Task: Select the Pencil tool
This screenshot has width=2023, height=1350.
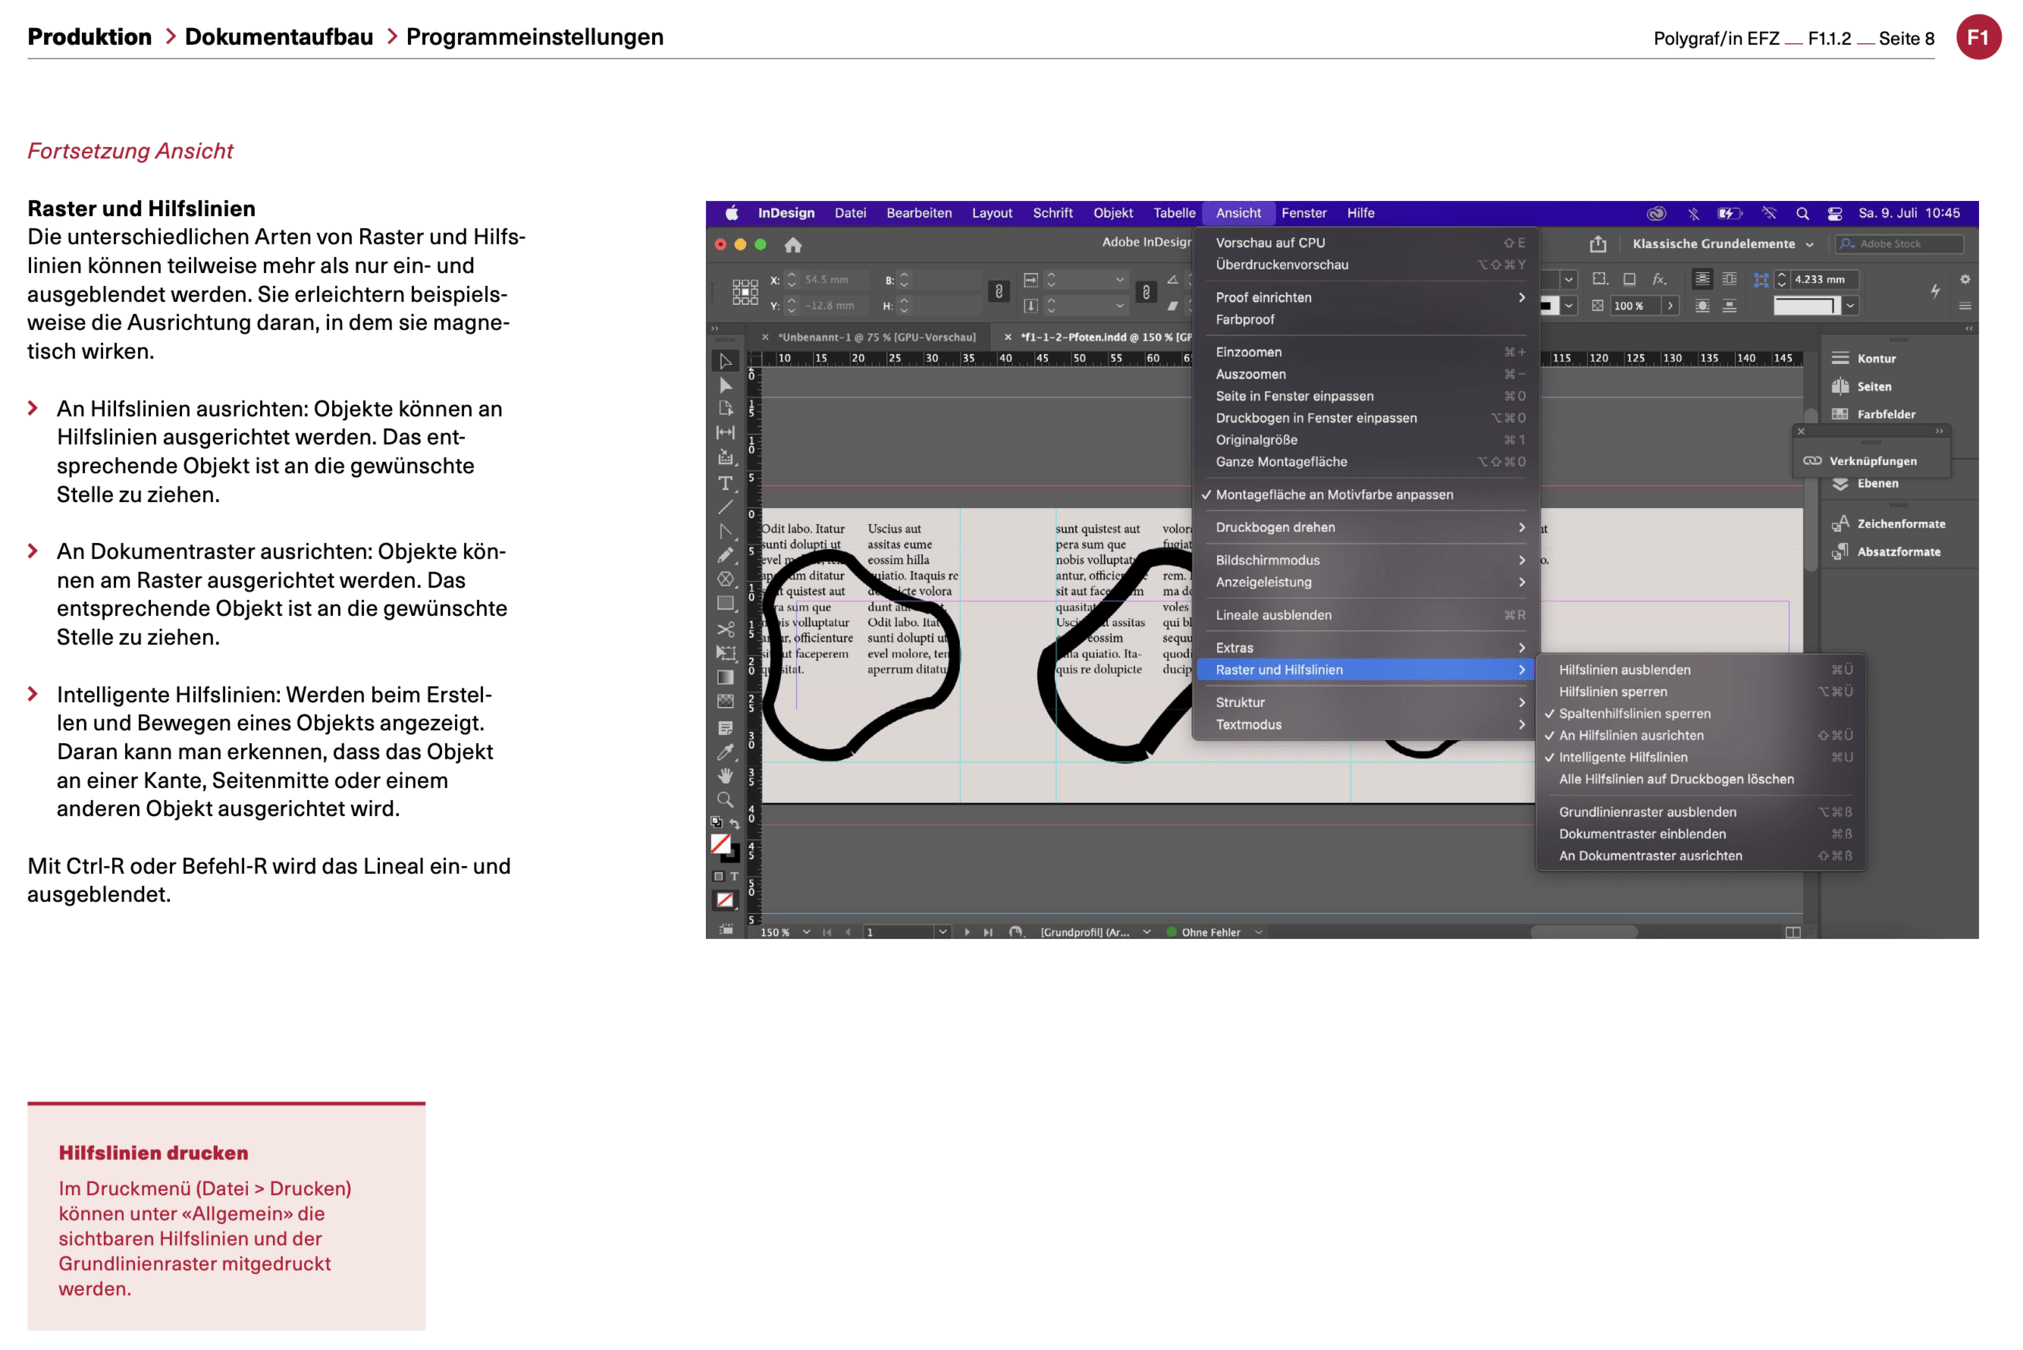Action: [x=726, y=556]
